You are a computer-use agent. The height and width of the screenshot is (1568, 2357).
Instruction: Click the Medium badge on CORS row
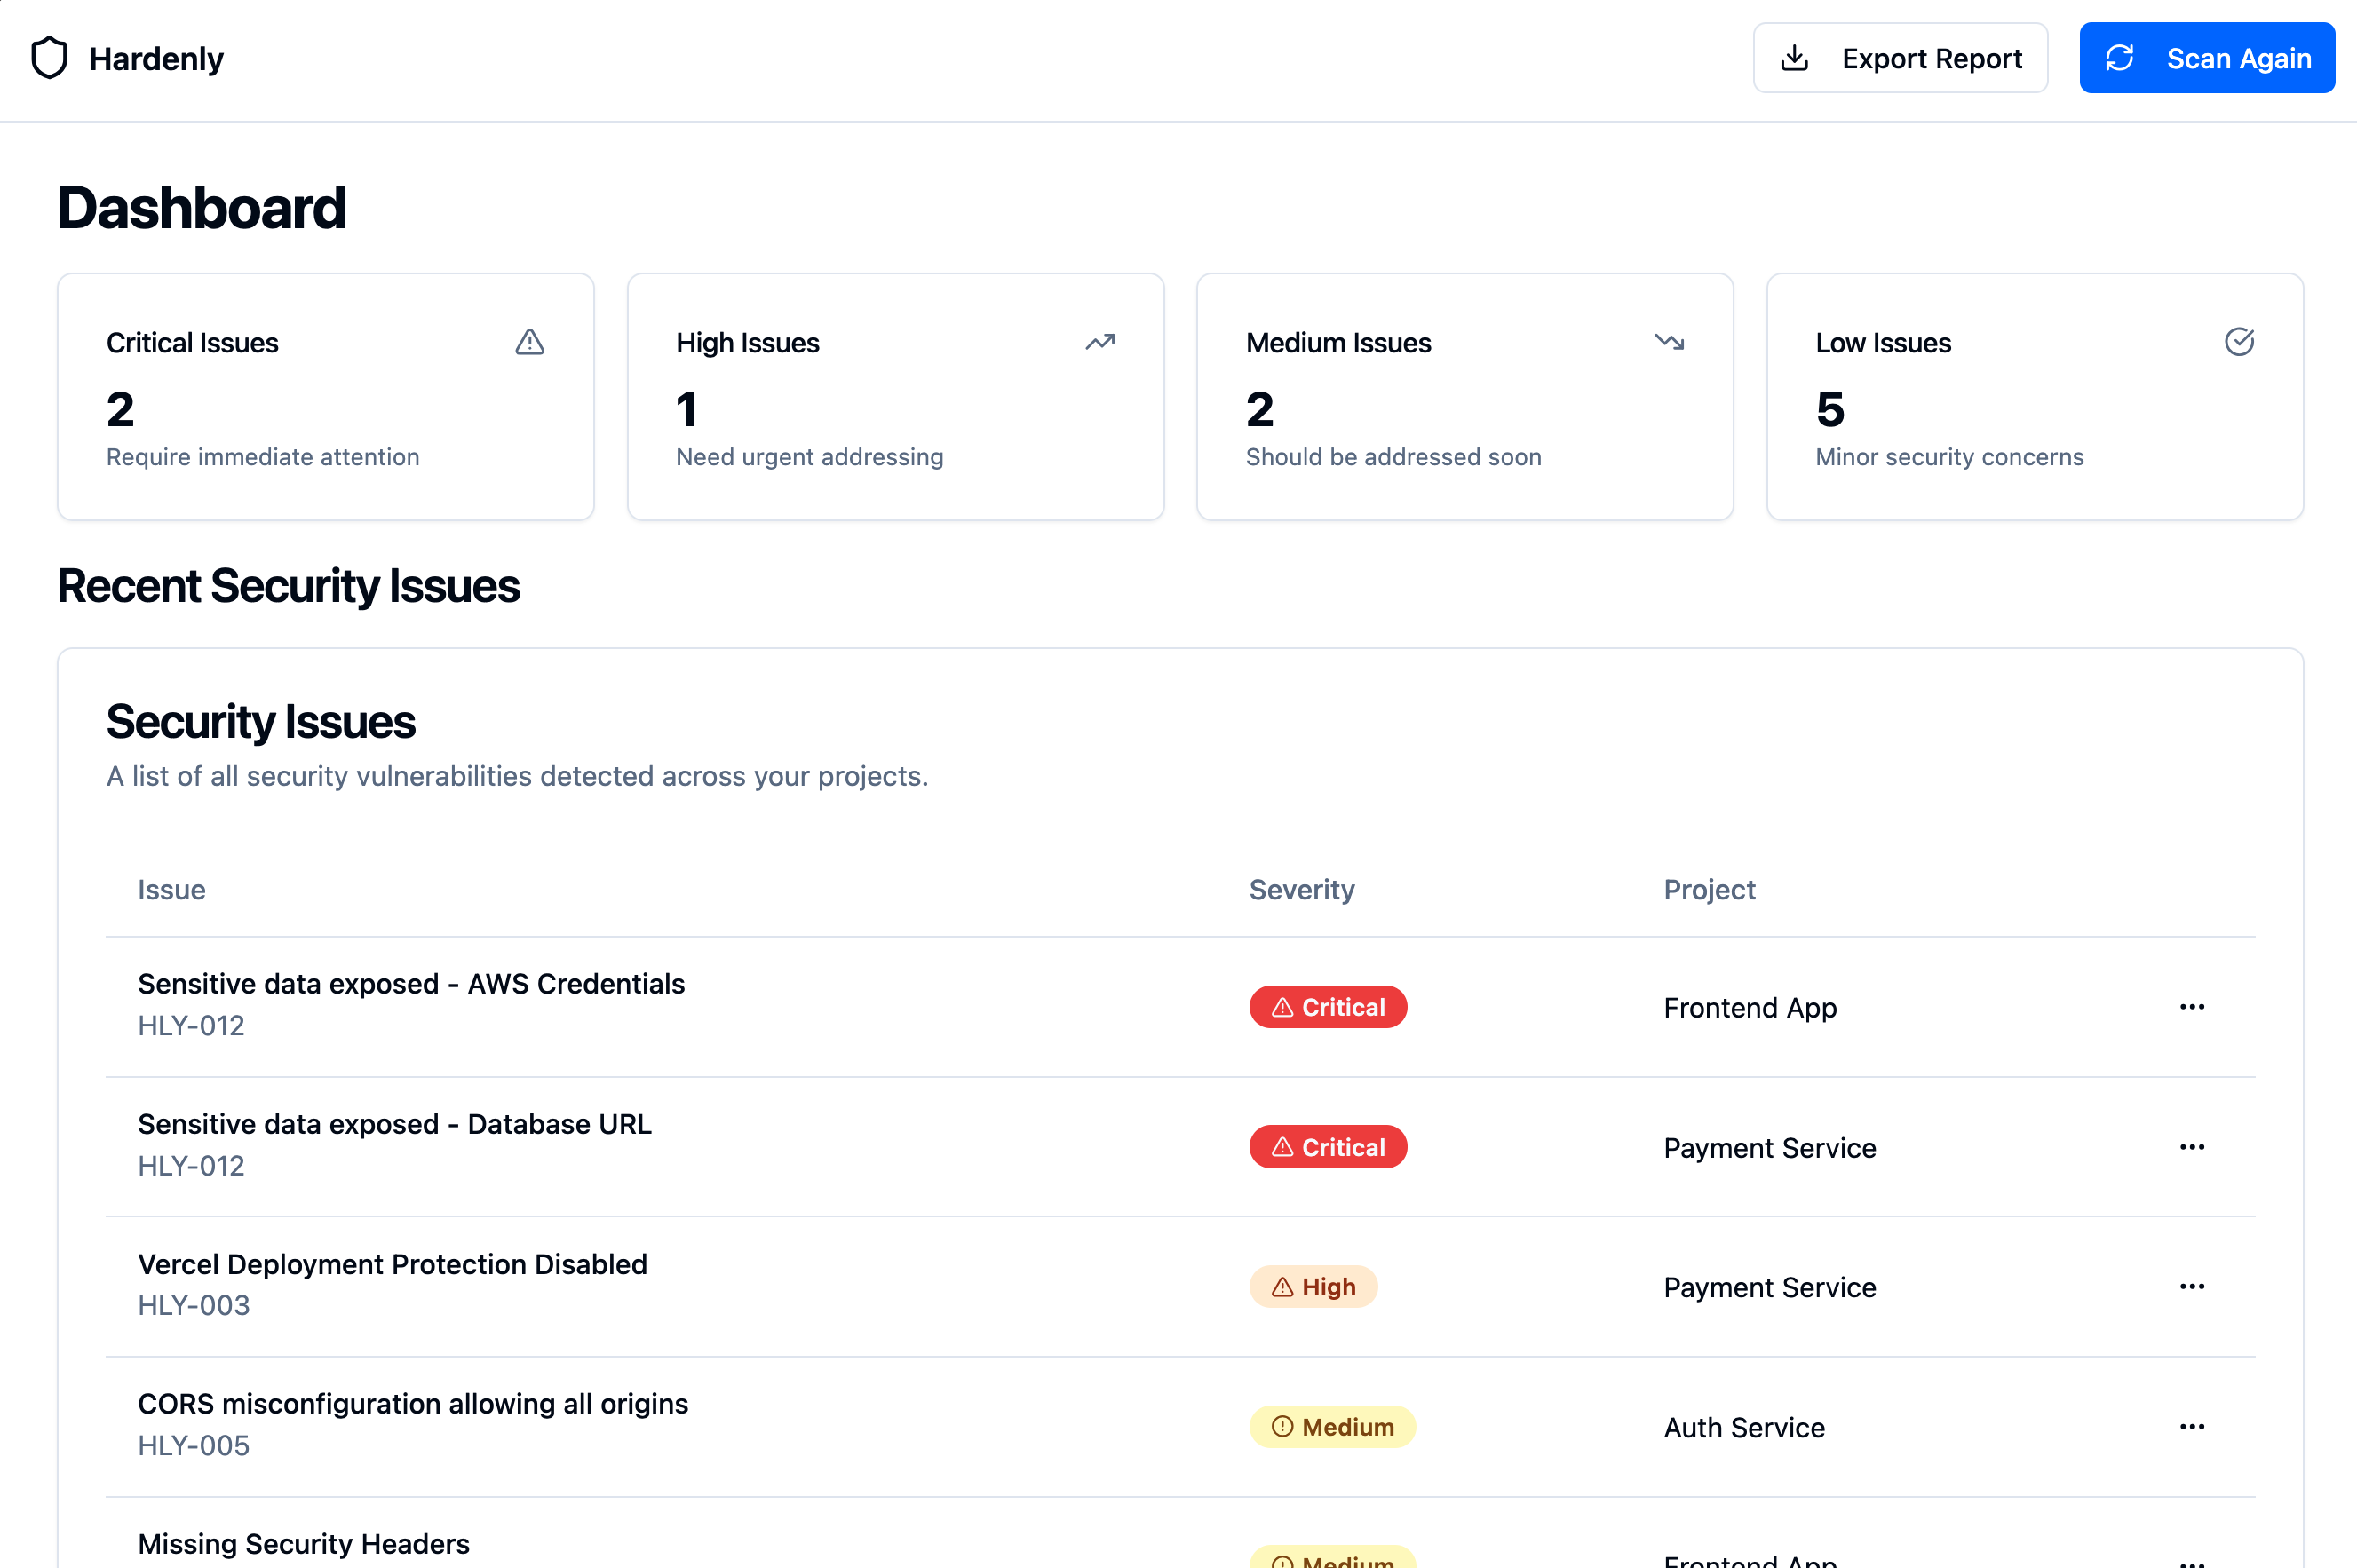pyautogui.click(x=1331, y=1427)
